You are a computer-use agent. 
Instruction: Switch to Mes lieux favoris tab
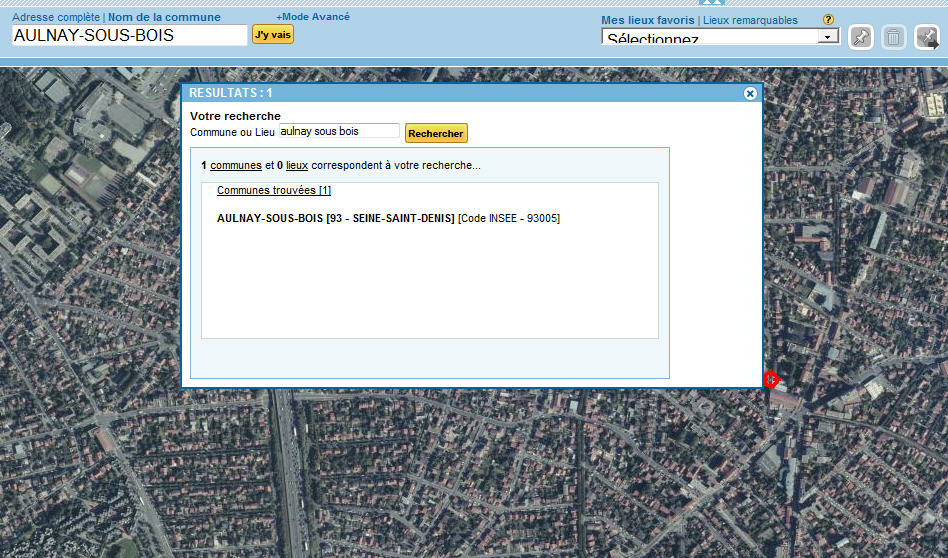point(647,20)
